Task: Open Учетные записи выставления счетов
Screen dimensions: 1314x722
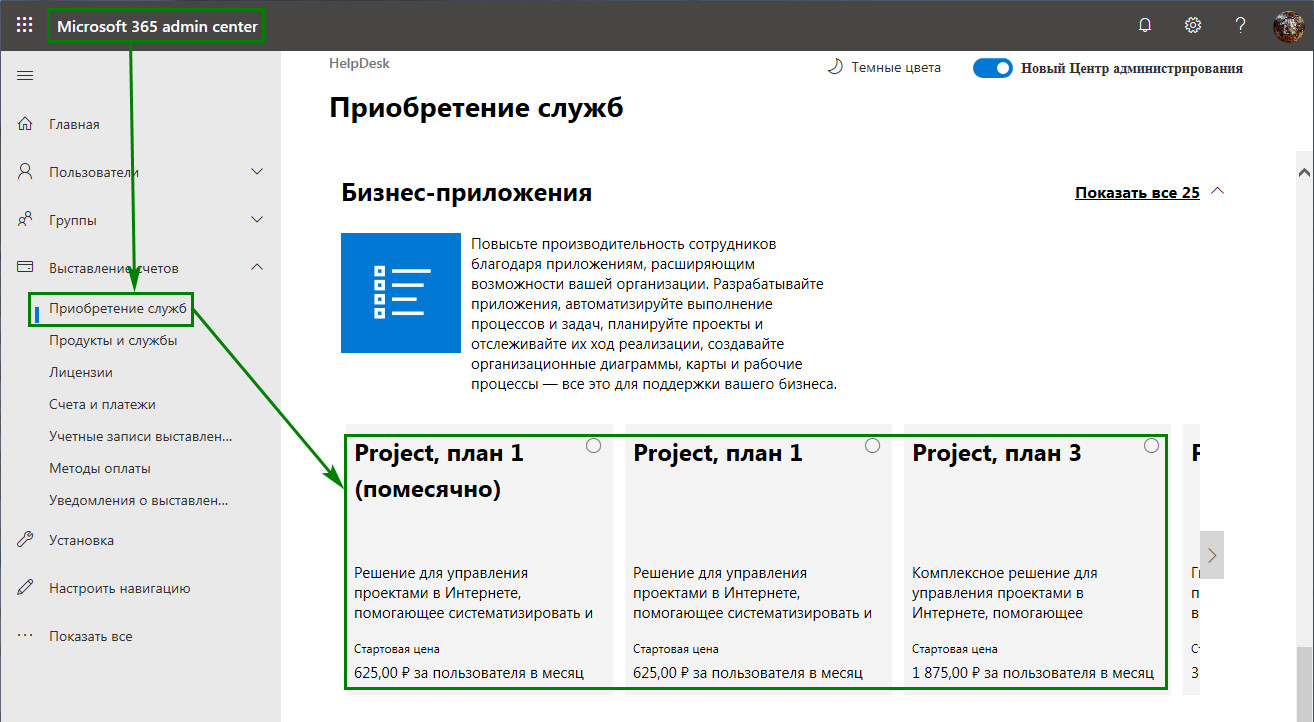Action: (x=141, y=436)
